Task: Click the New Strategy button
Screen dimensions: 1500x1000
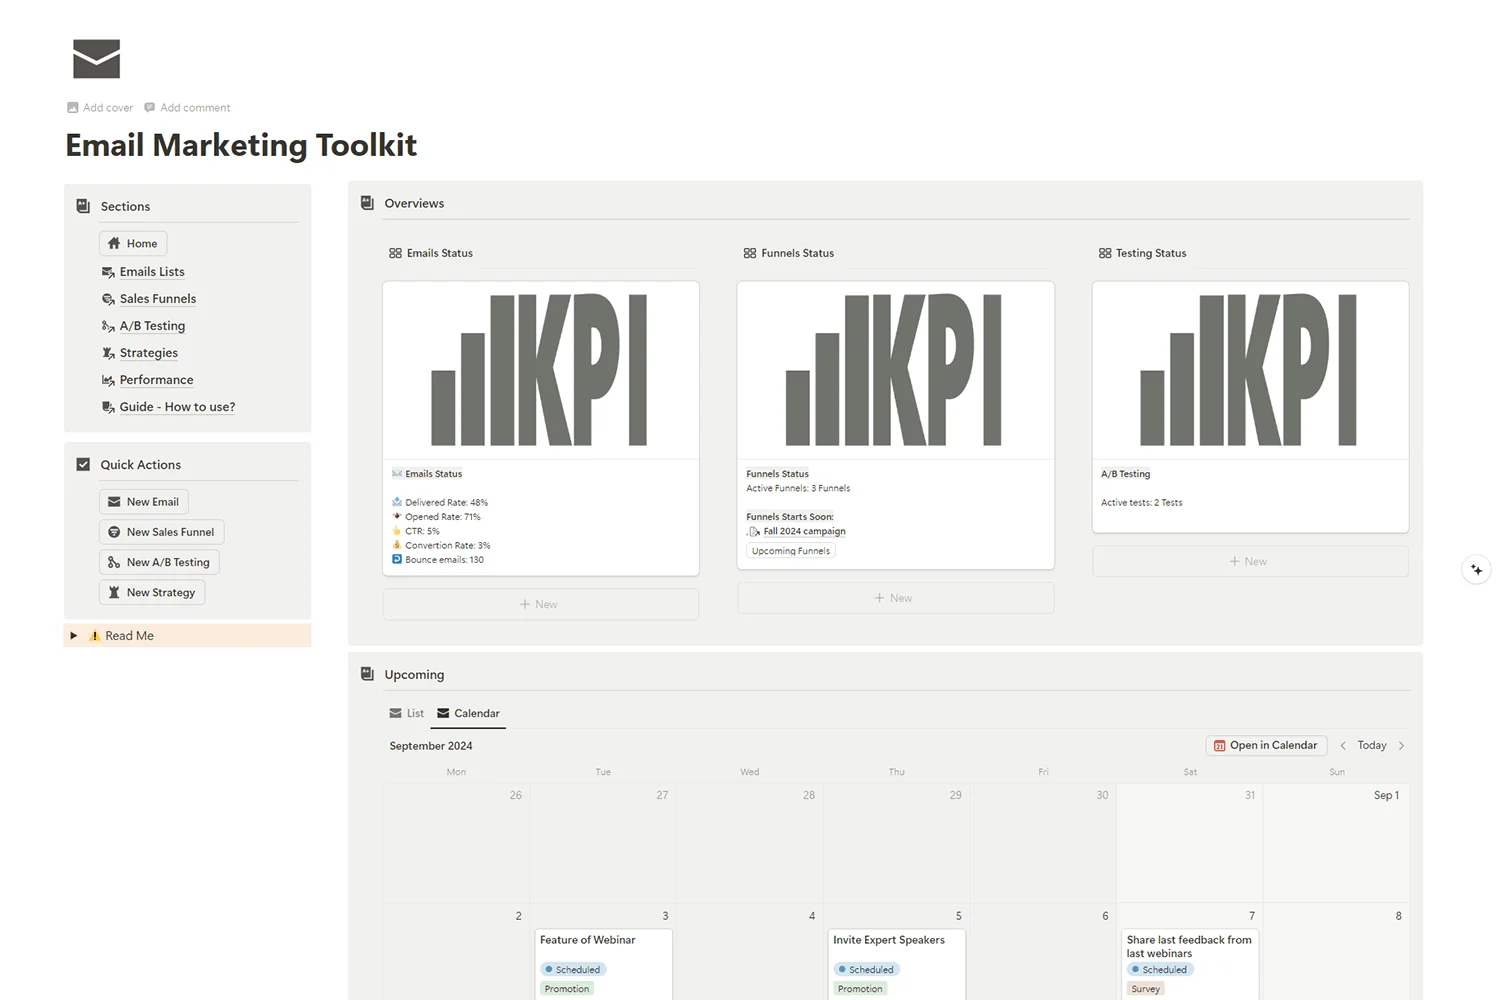Action: [x=152, y=592]
